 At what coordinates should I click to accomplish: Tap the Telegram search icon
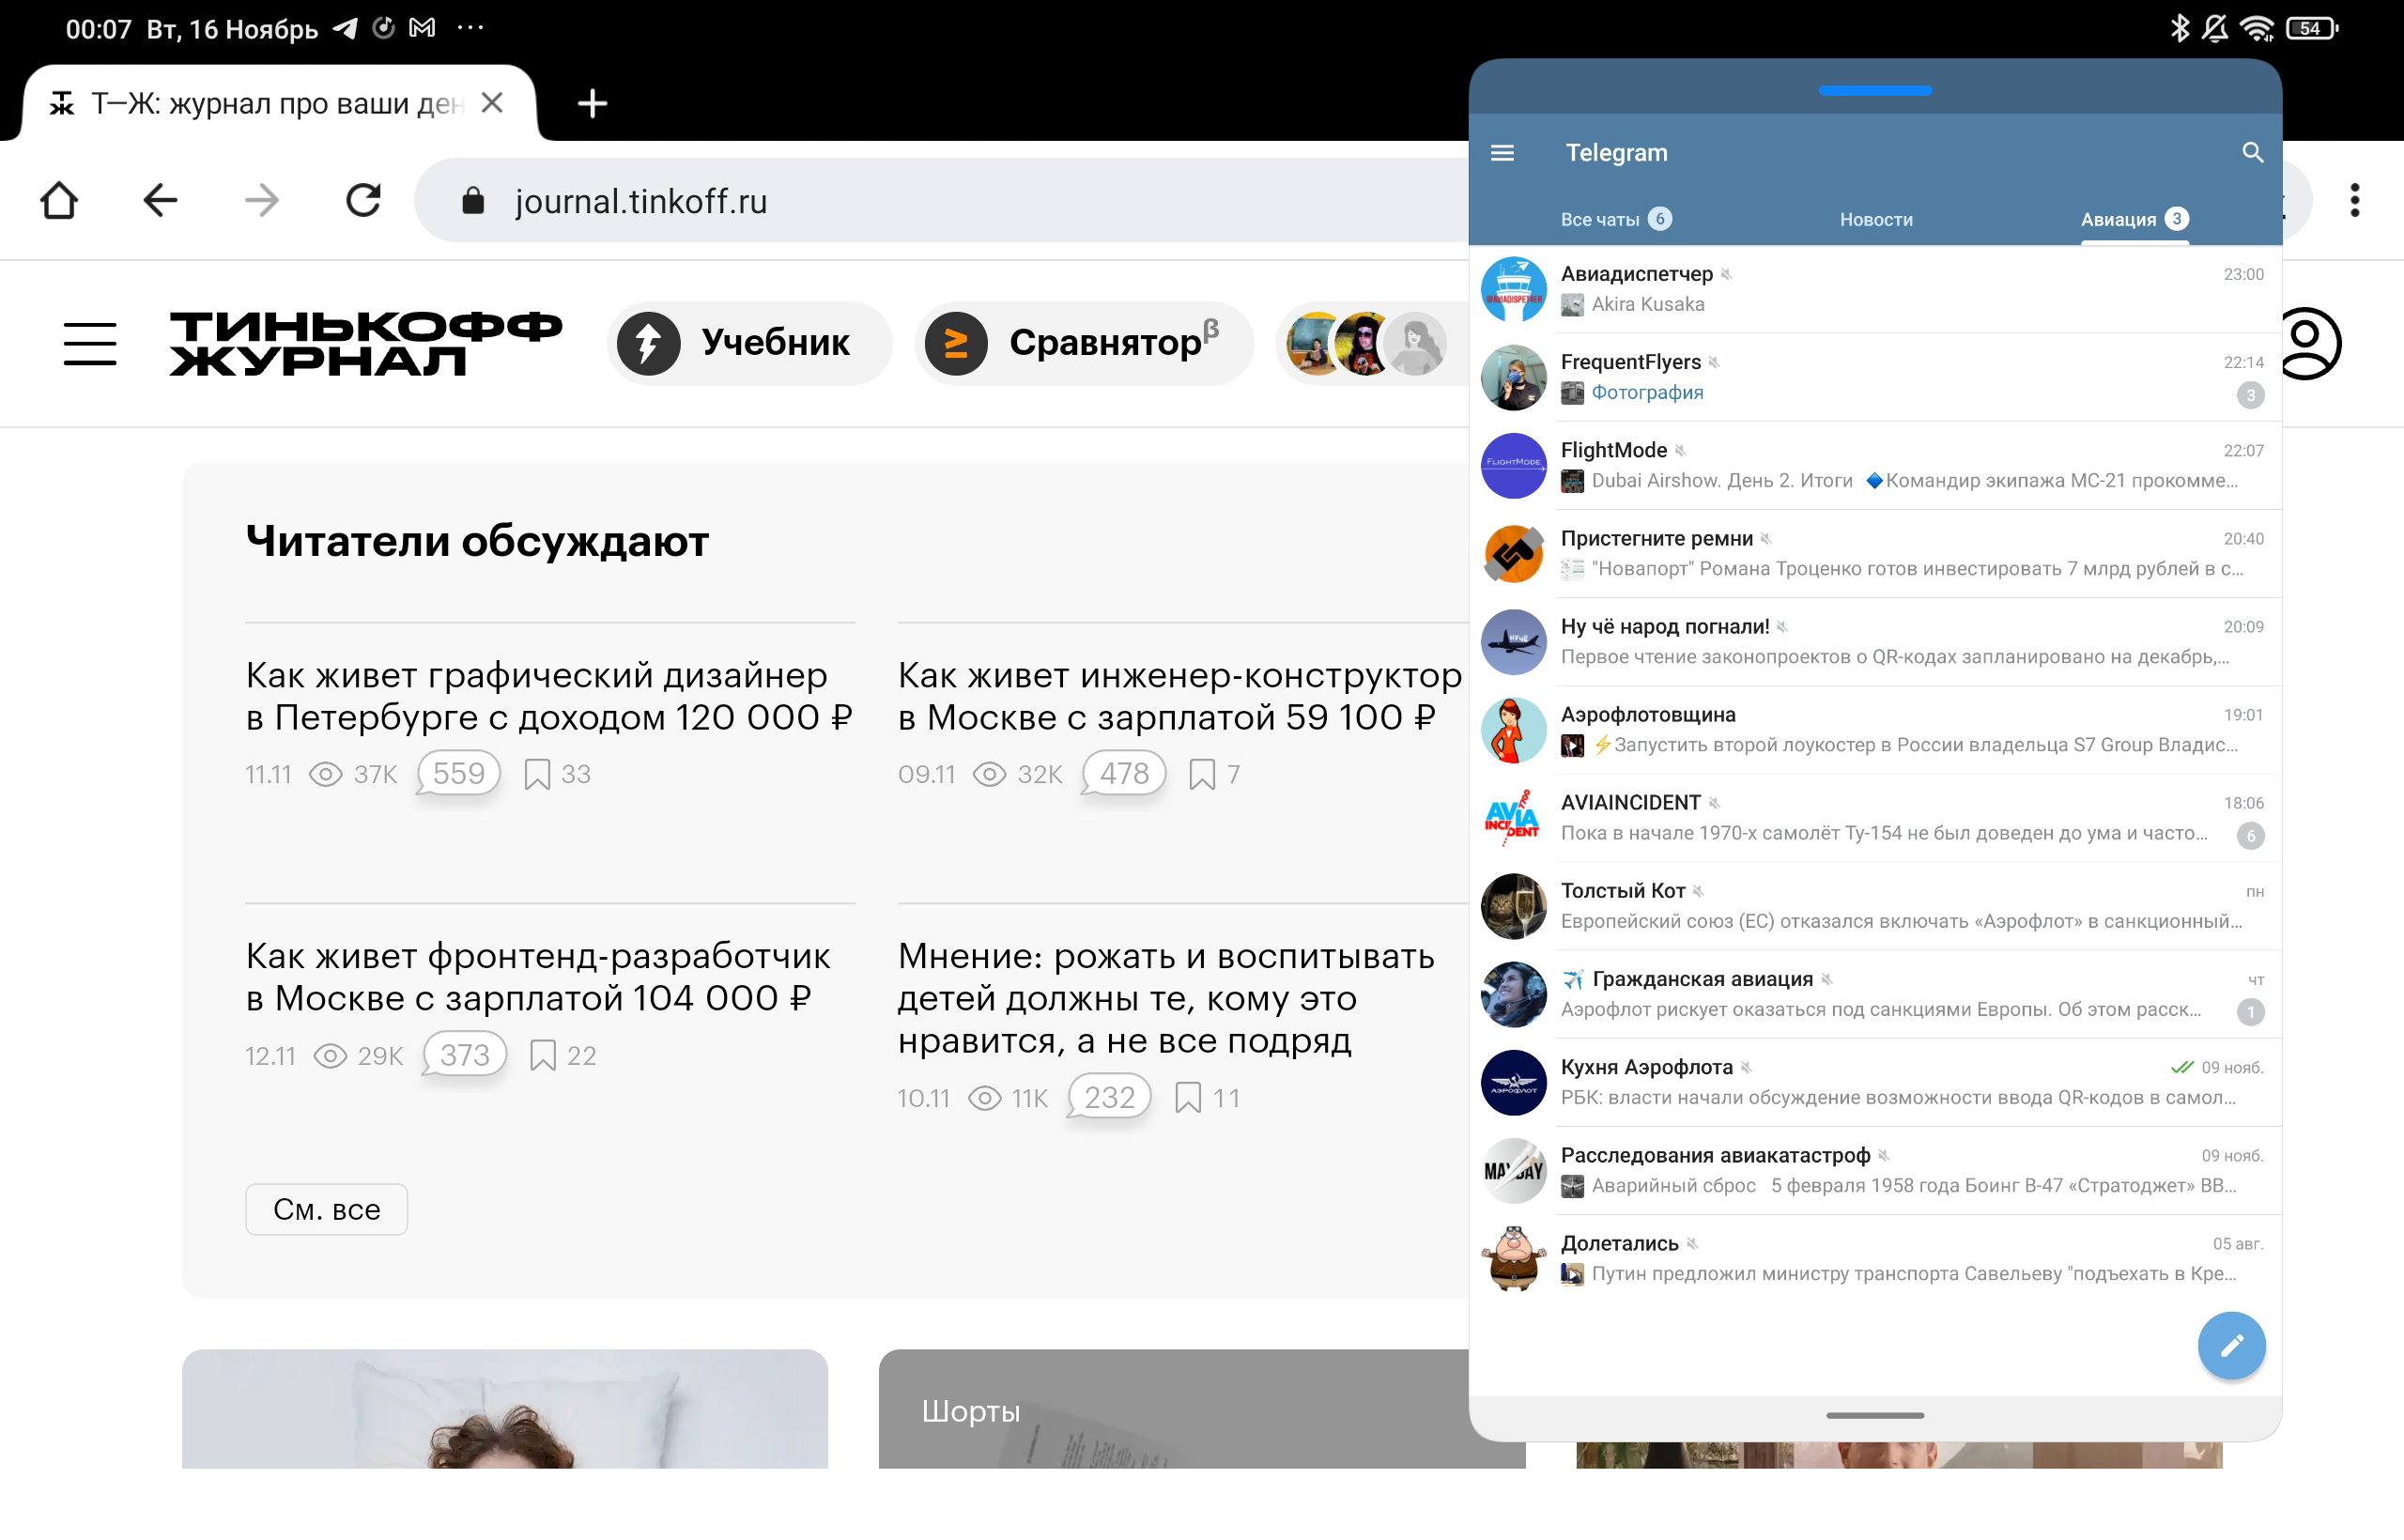coord(2252,153)
